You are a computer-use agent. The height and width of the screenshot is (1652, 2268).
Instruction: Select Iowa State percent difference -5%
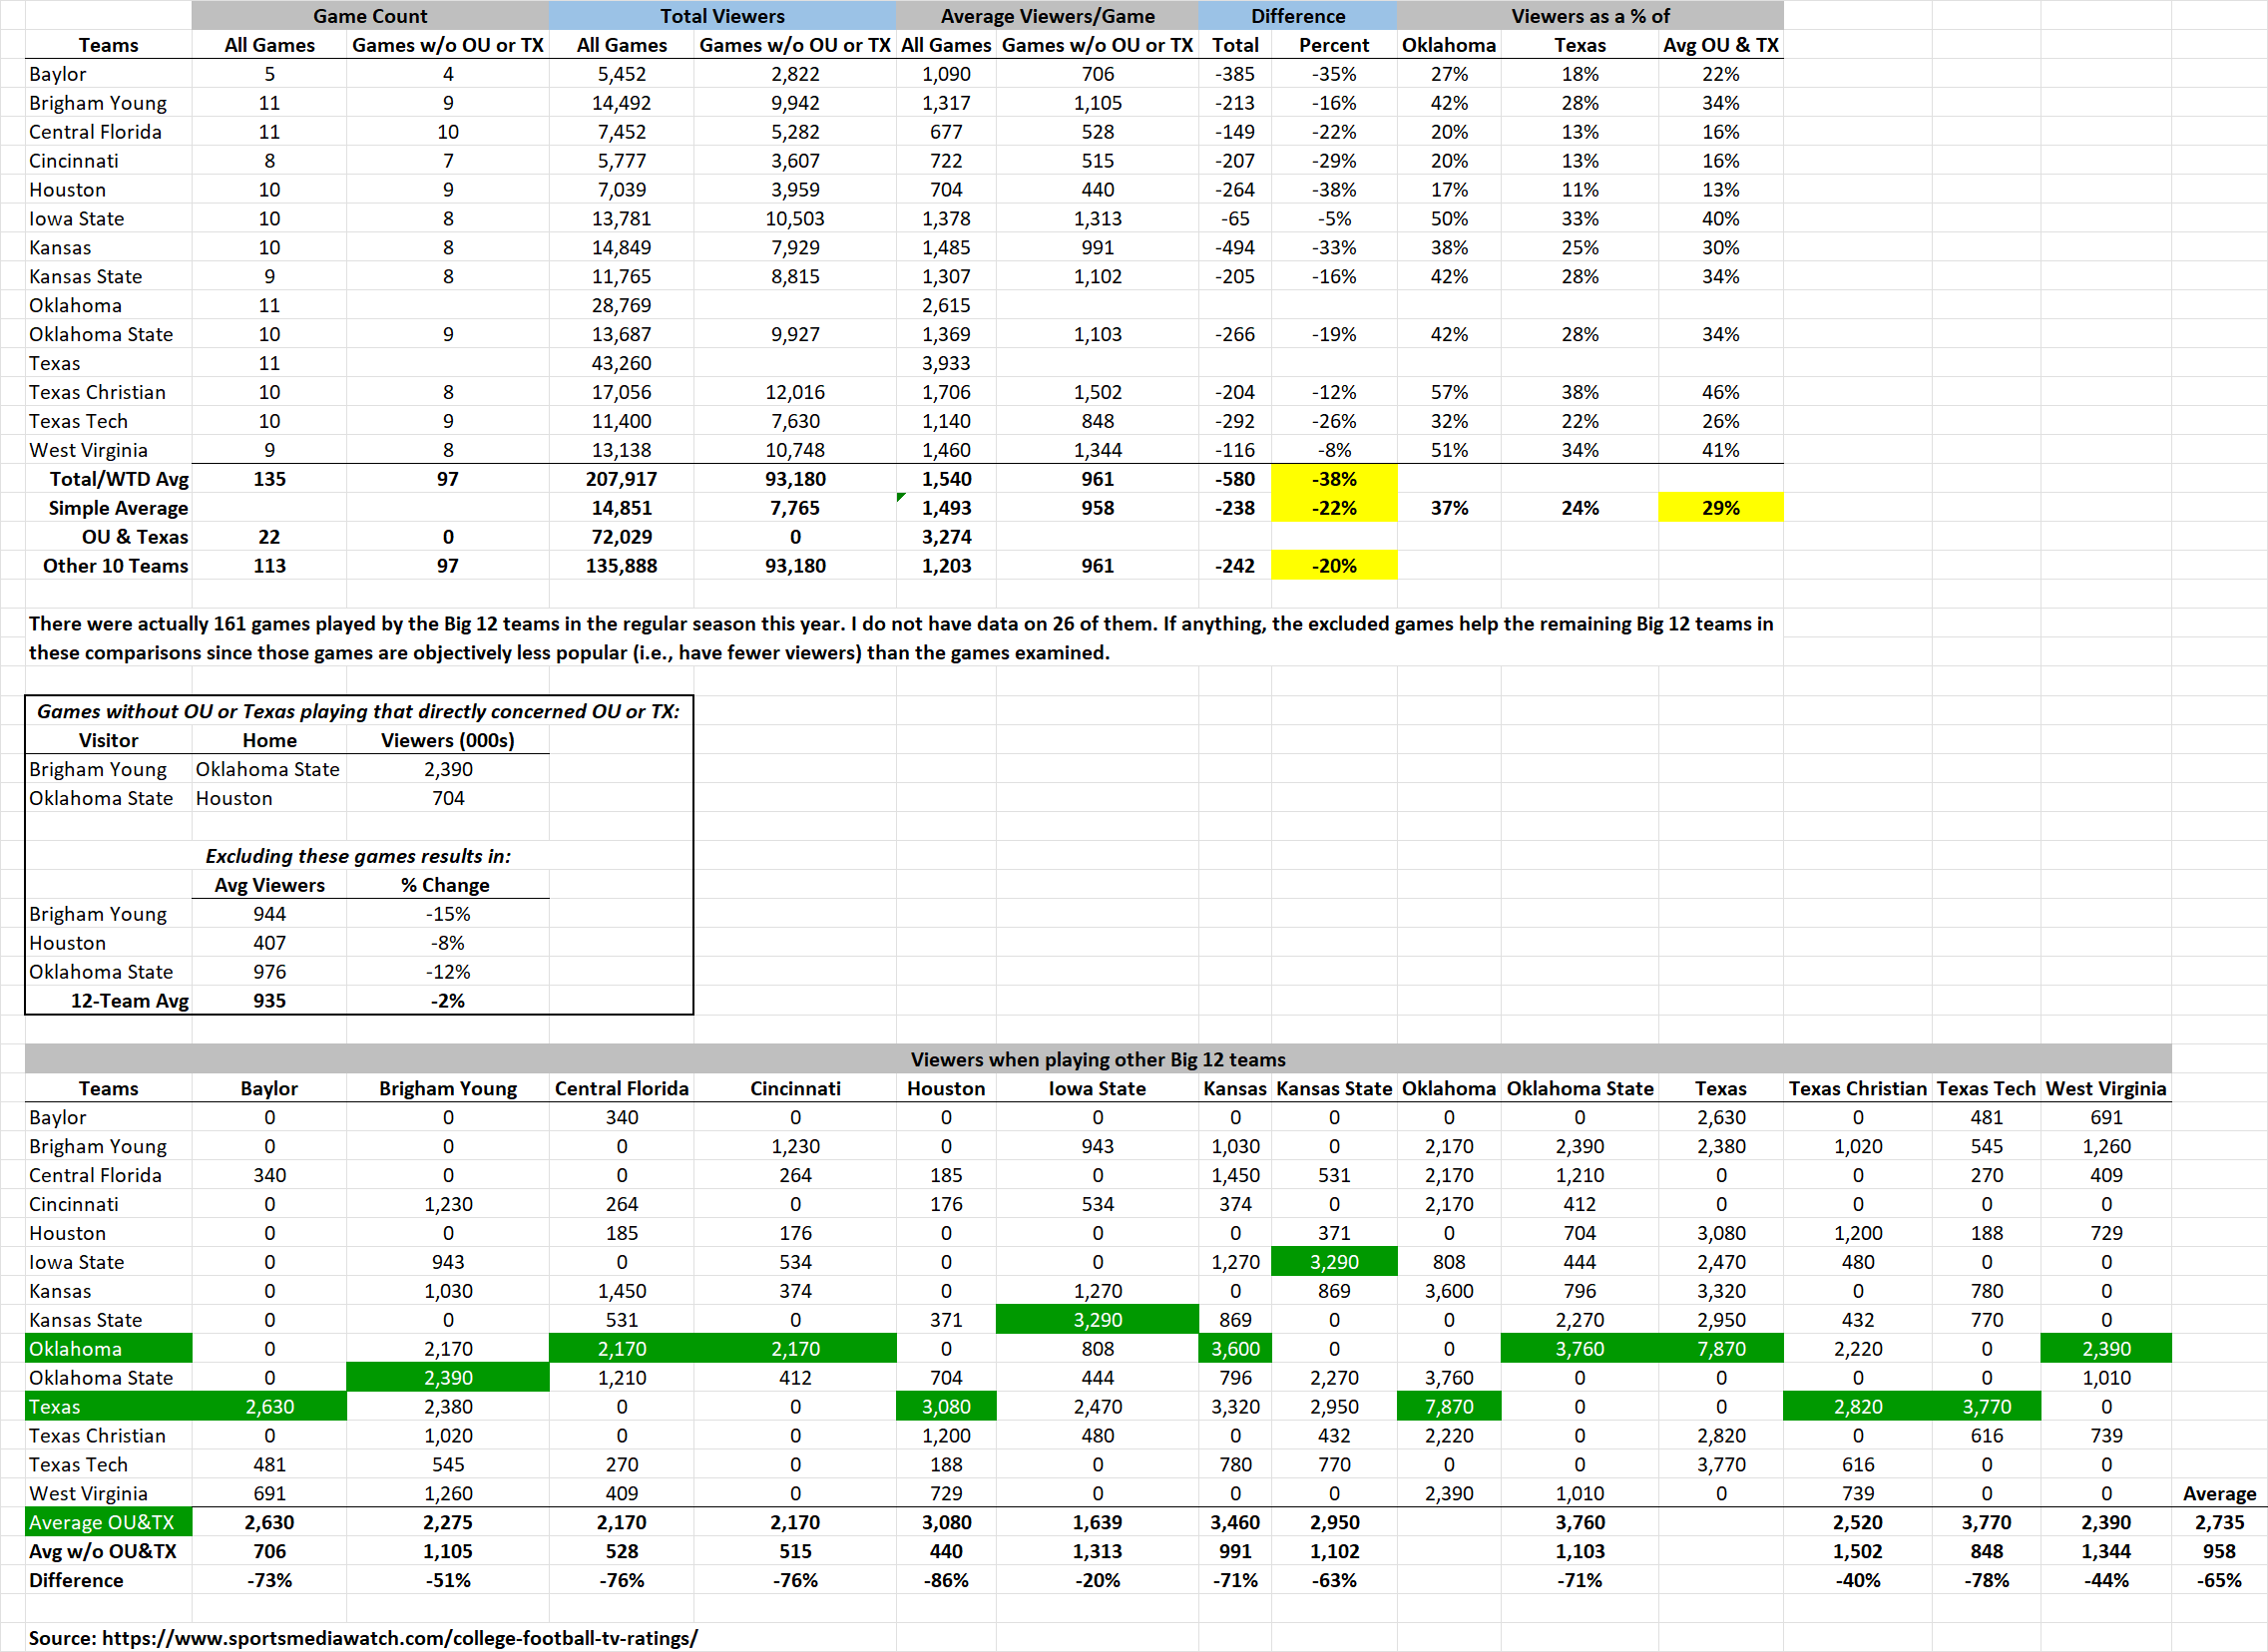click(1334, 219)
